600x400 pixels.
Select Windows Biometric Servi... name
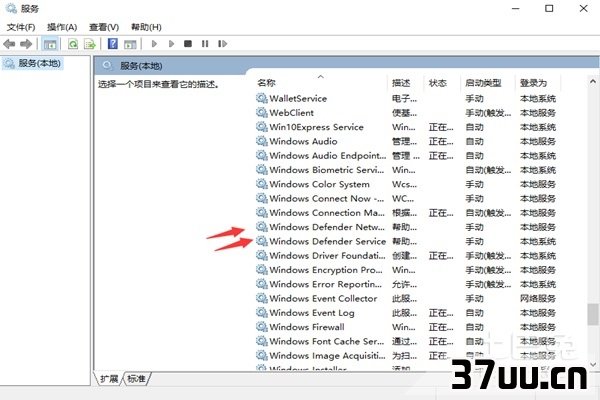point(326,170)
